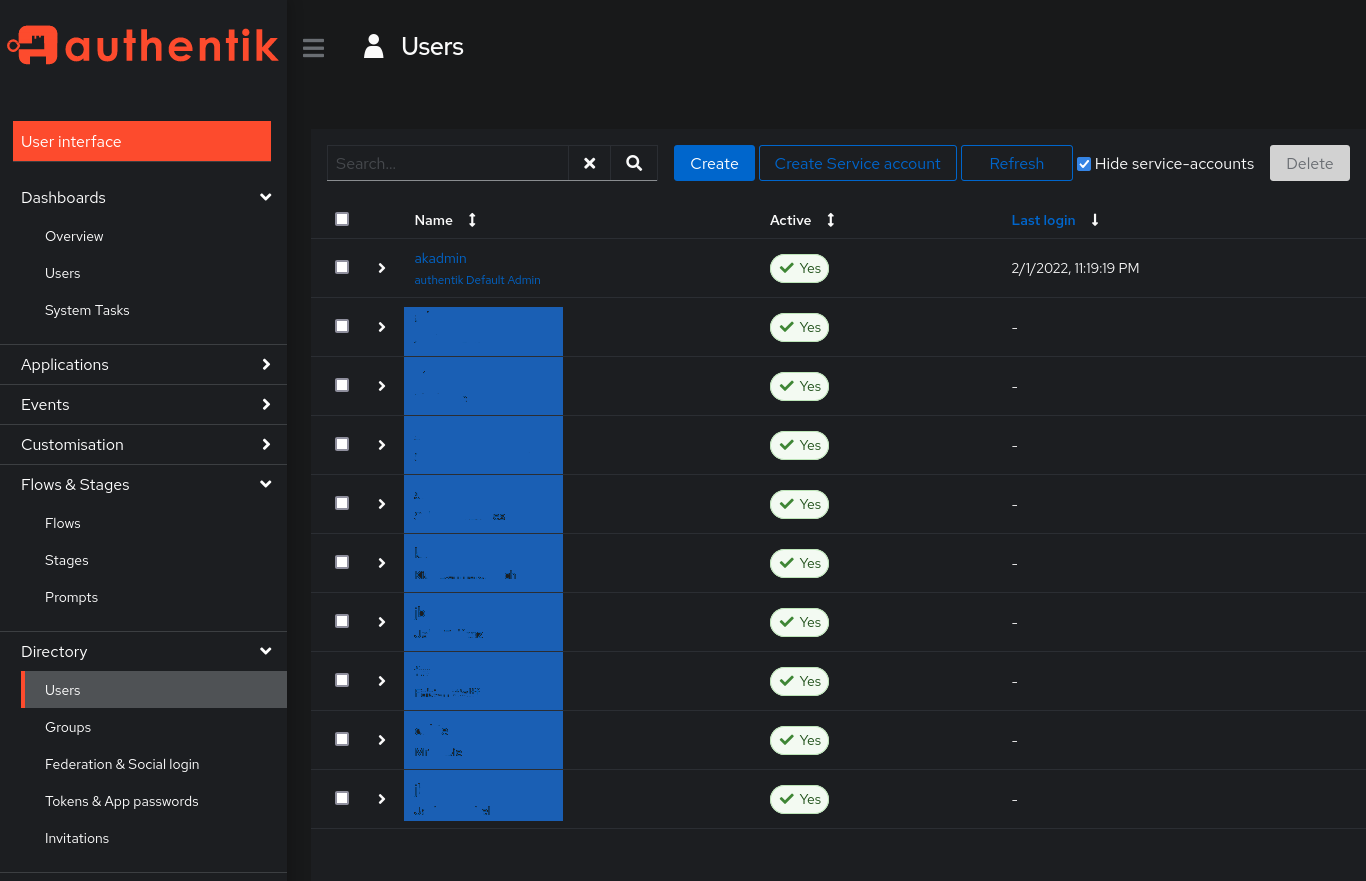Click into the Search input field
Screen dimensions: 1366x881
coord(447,163)
